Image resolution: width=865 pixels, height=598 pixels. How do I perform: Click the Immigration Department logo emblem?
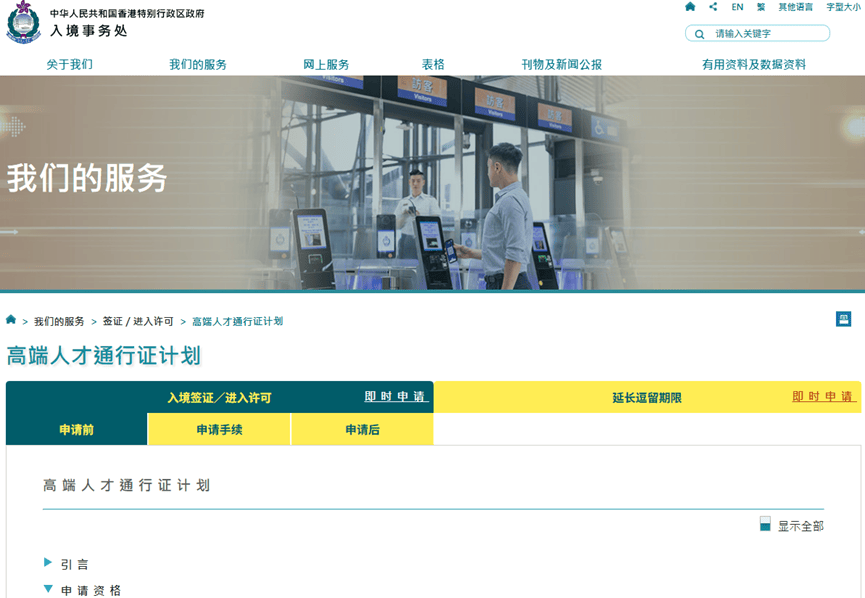[23, 23]
